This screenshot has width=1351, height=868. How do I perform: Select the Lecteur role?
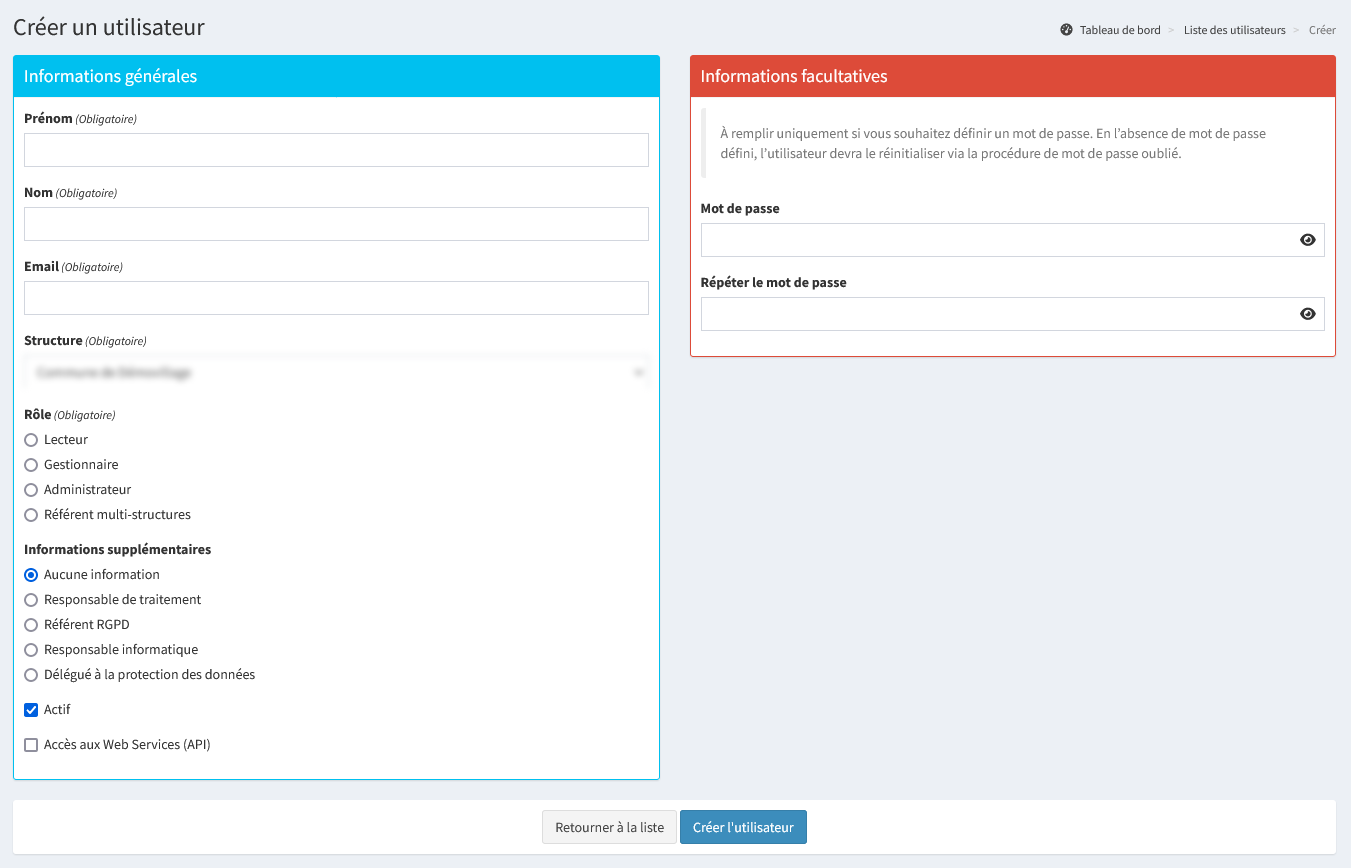point(31,440)
